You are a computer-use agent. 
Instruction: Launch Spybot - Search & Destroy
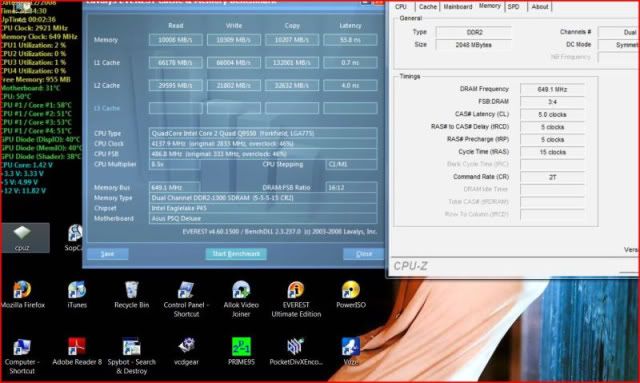click(x=131, y=356)
